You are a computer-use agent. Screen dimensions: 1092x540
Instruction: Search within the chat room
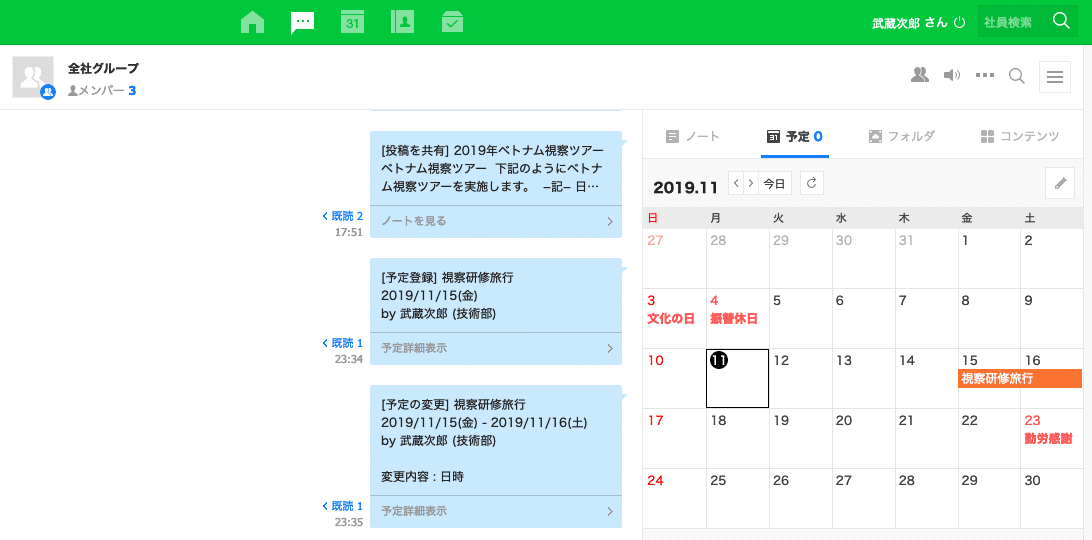click(x=1017, y=76)
